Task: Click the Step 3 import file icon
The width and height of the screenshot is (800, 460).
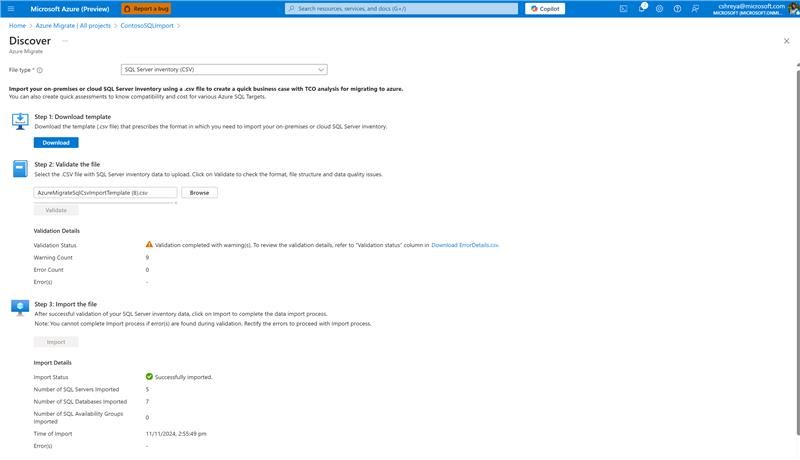Action: (20, 308)
